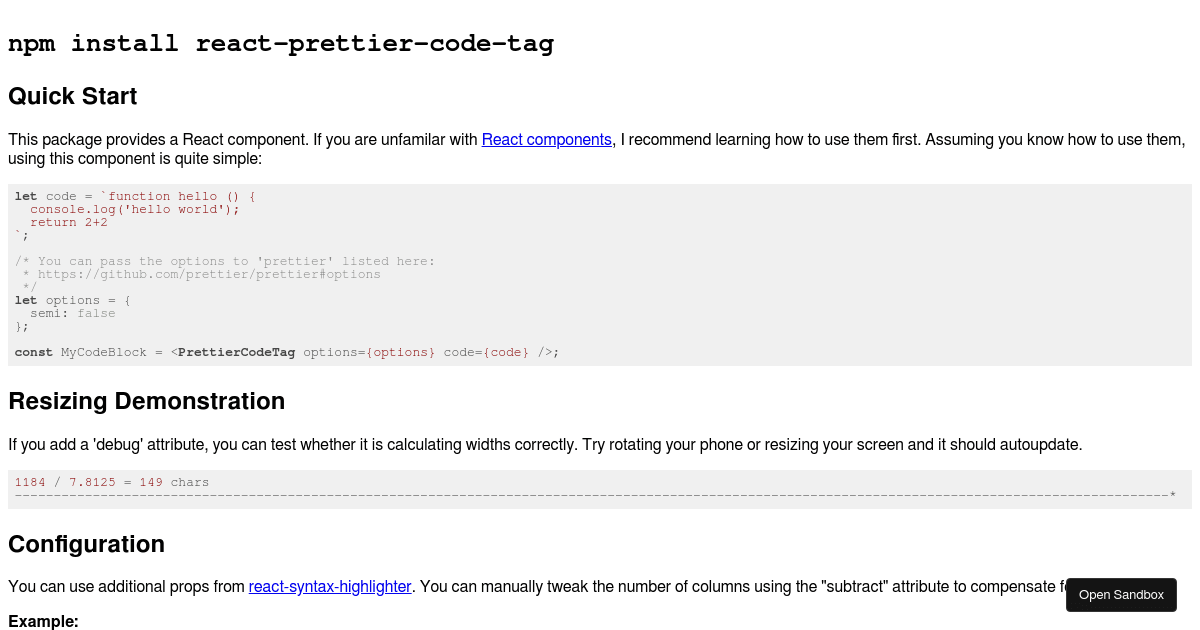Click the Open Sandbox button
The image size is (1200, 630).
[x=1121, y=594]
